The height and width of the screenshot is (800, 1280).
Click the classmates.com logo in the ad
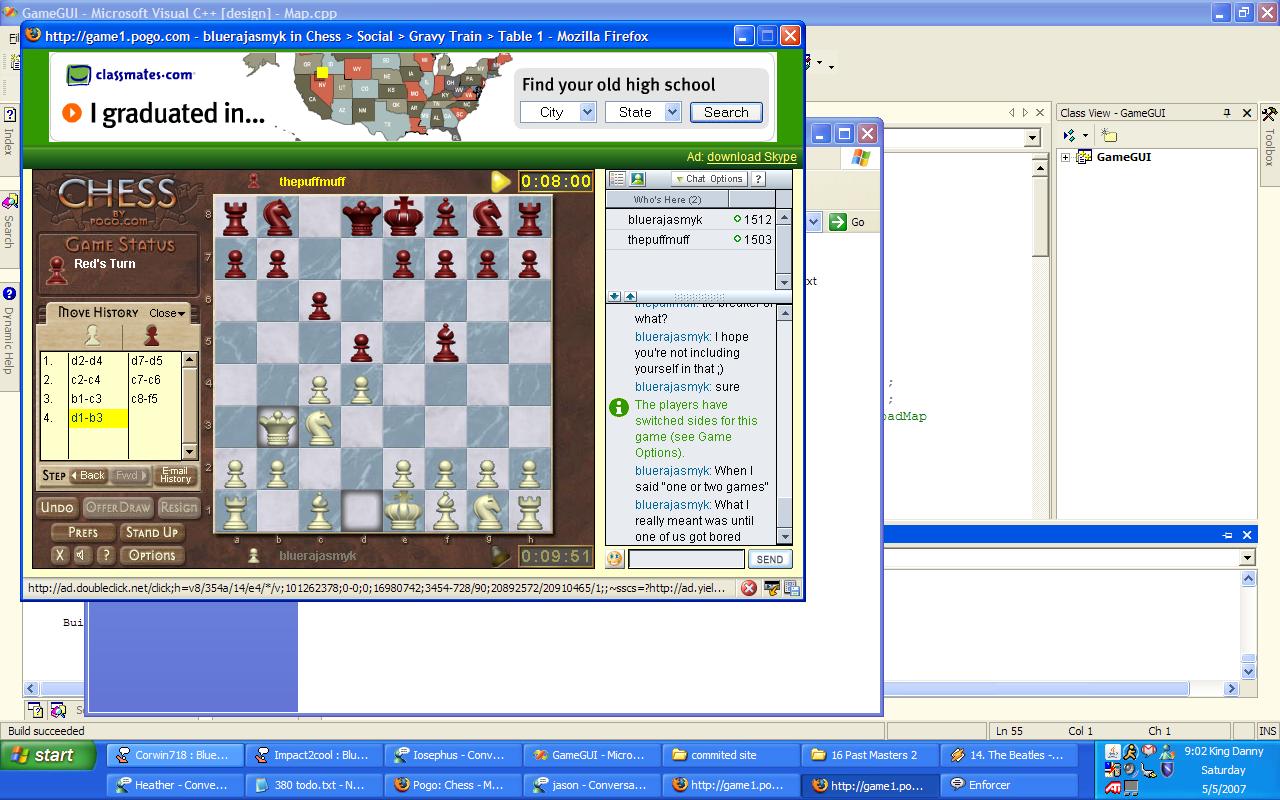(130, 75)
